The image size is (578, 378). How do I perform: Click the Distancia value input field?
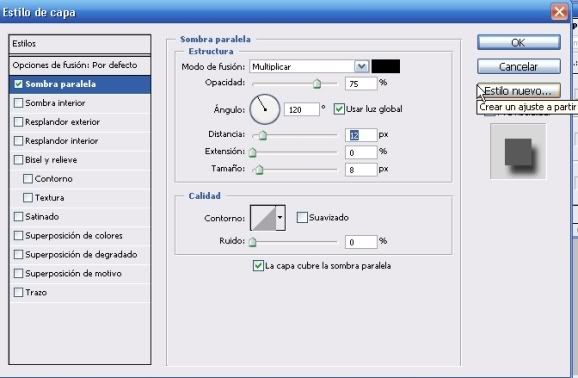click(x=361, y=135)
